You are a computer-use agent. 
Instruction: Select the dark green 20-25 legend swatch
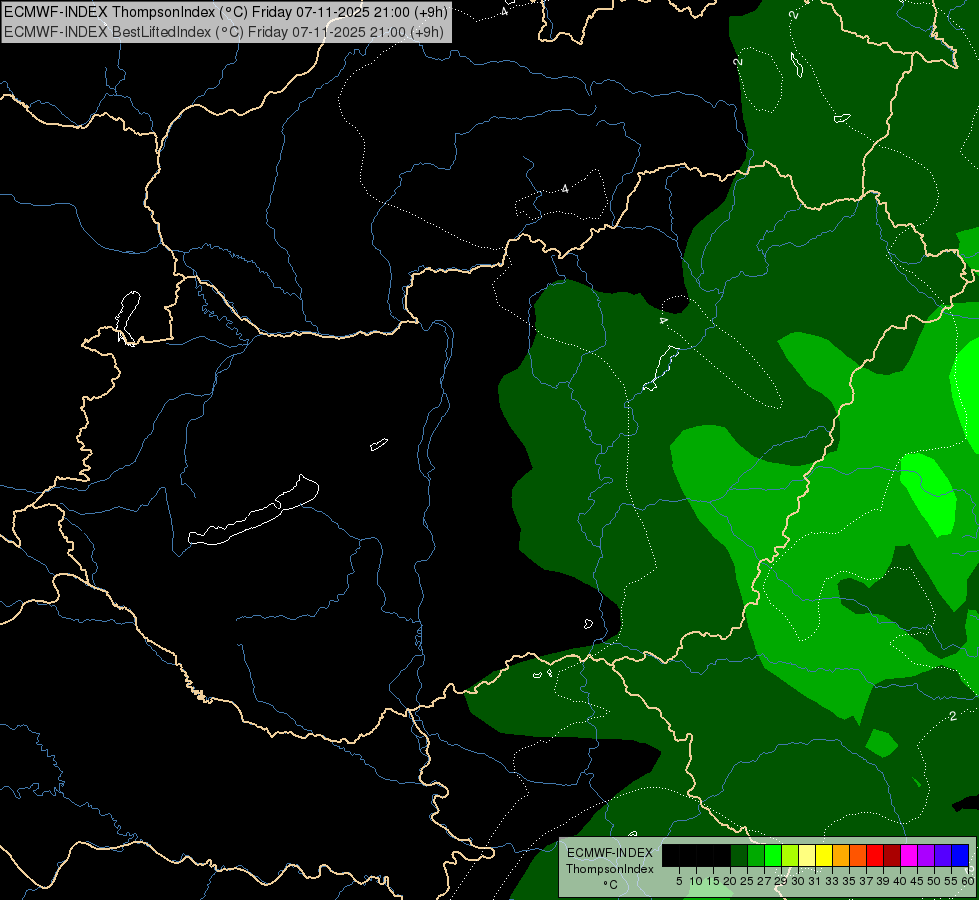click(x=739, y=855)
